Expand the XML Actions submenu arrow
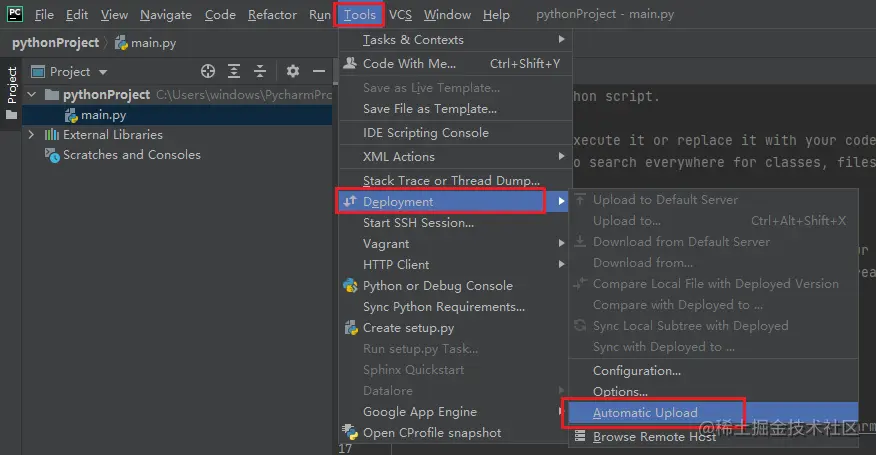The image size is (876, 455). pos(561,156)
